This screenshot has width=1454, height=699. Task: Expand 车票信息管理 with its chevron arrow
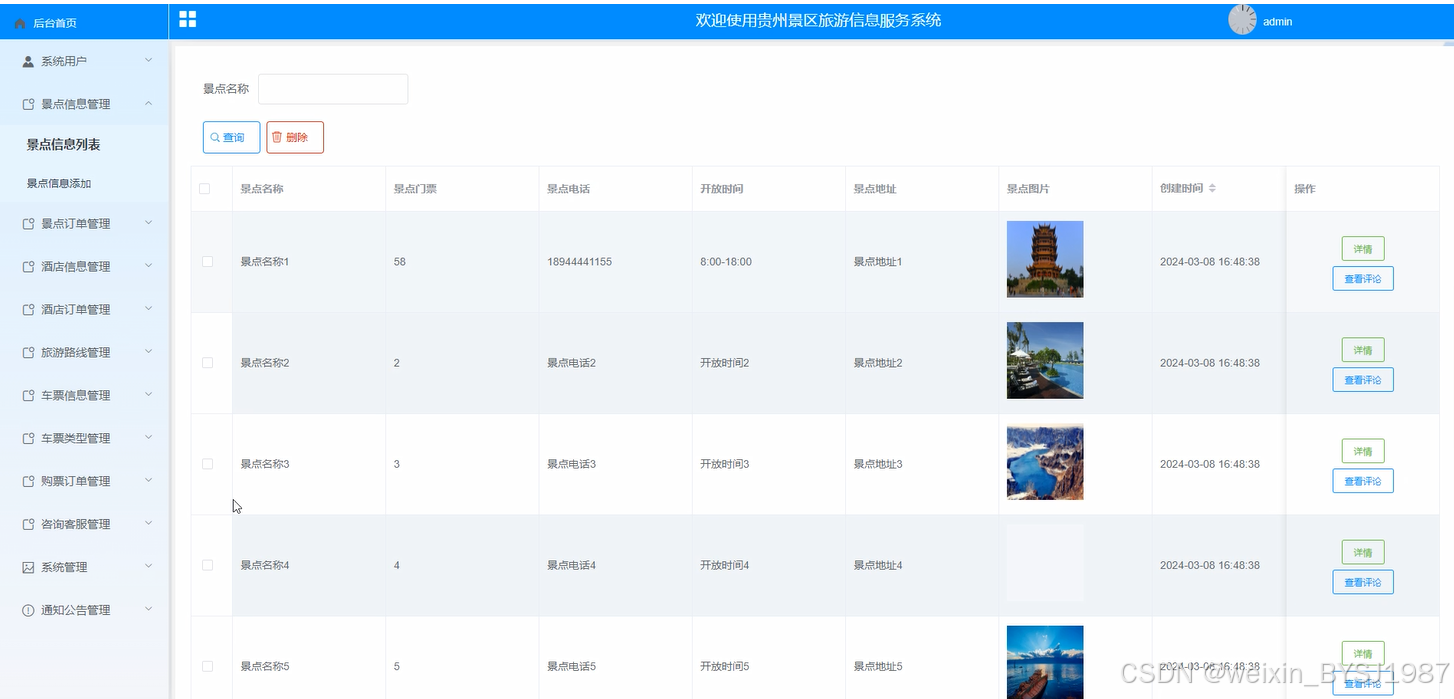(x=148, y=395)
